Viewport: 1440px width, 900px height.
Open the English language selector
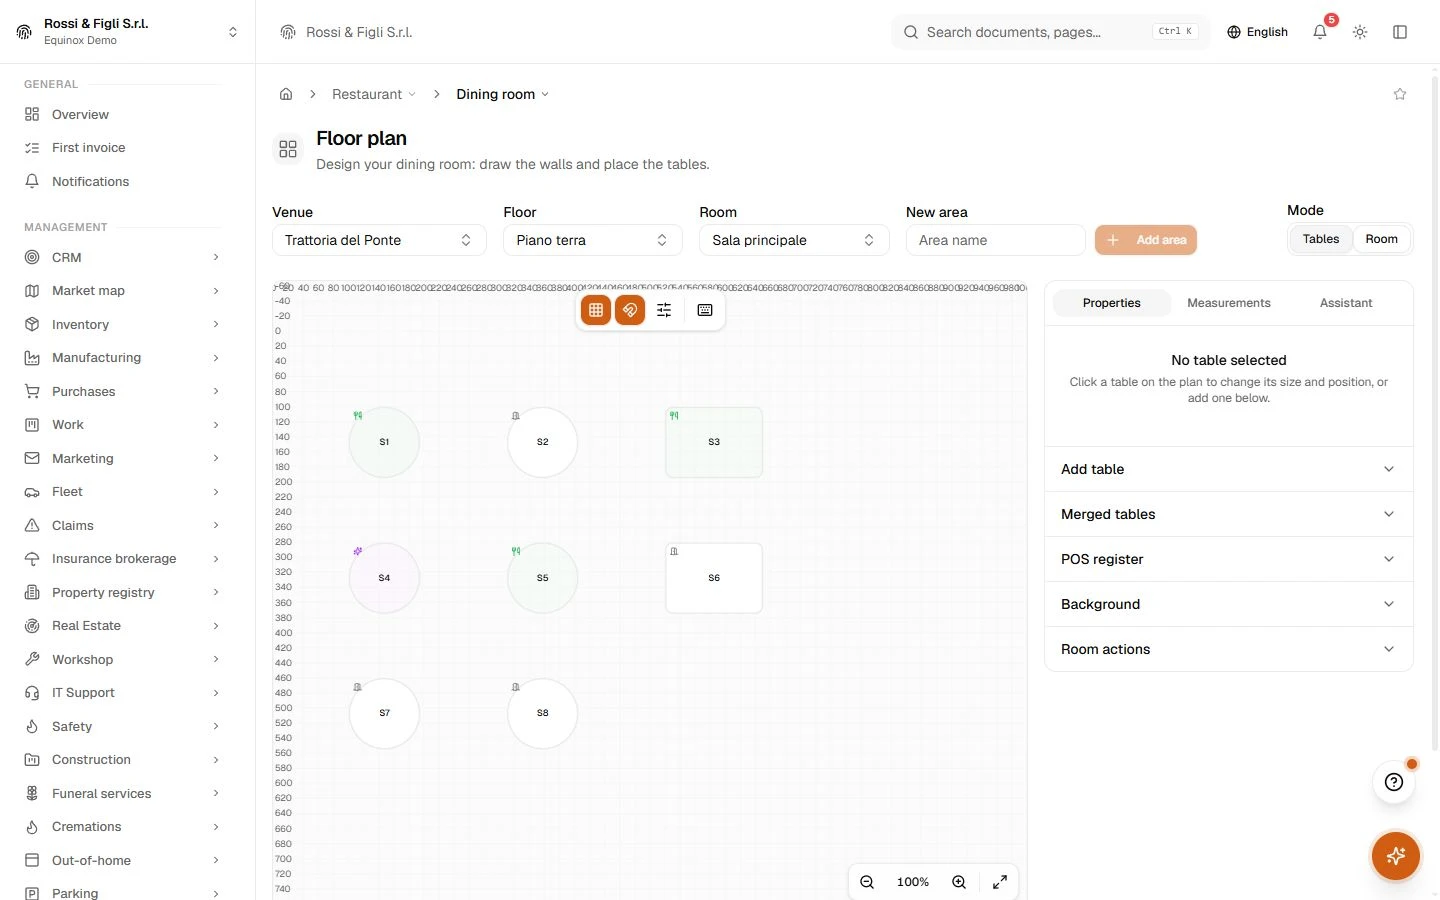[1257, 32]
